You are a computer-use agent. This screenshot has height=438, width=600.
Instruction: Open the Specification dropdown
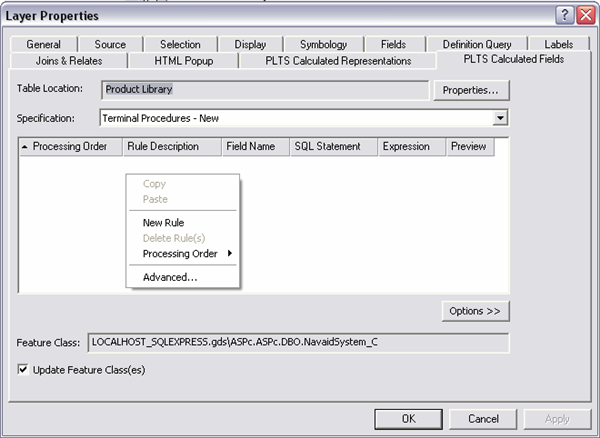501,118
